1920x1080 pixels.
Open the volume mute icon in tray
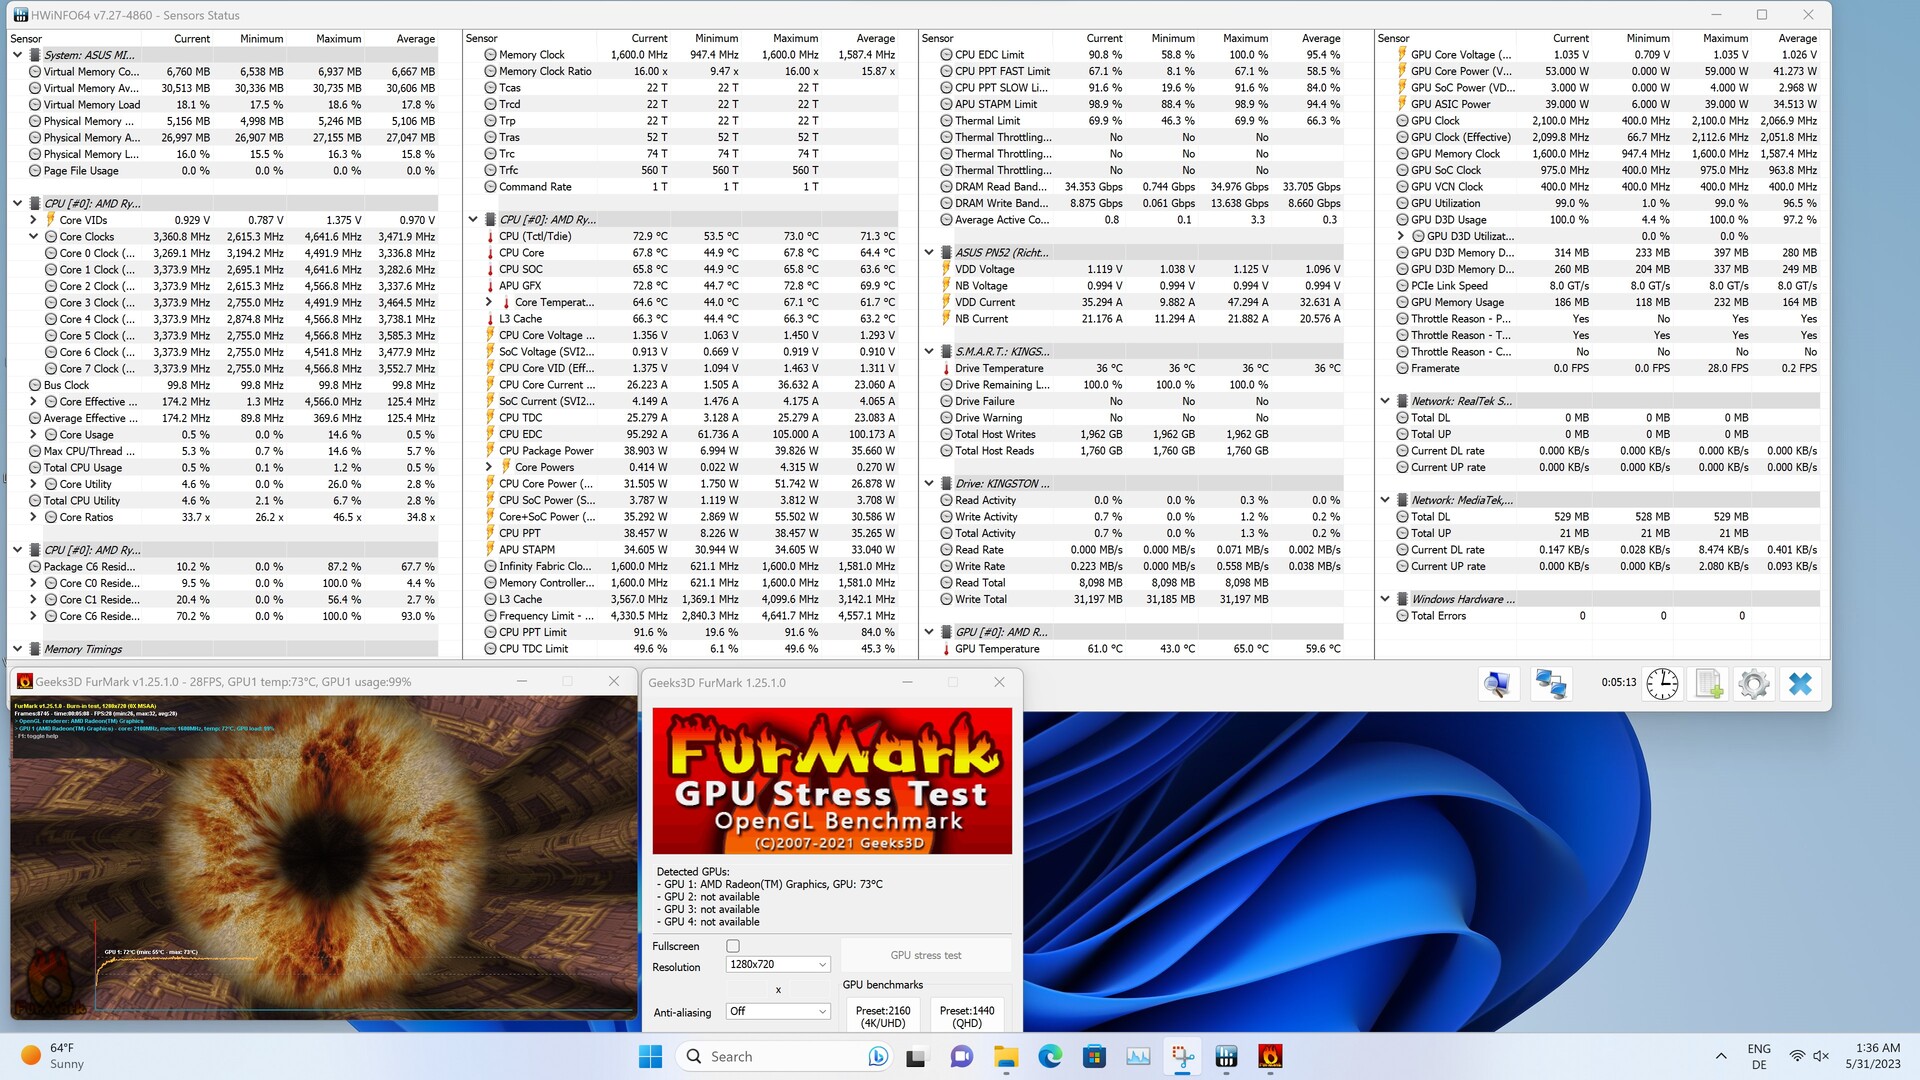(x=1821, y=1056)
